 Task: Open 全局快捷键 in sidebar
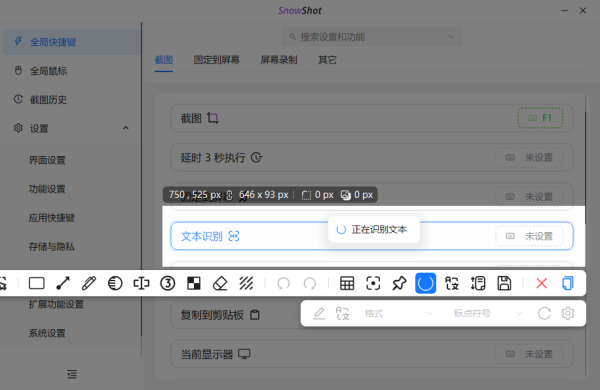(72, 42)
